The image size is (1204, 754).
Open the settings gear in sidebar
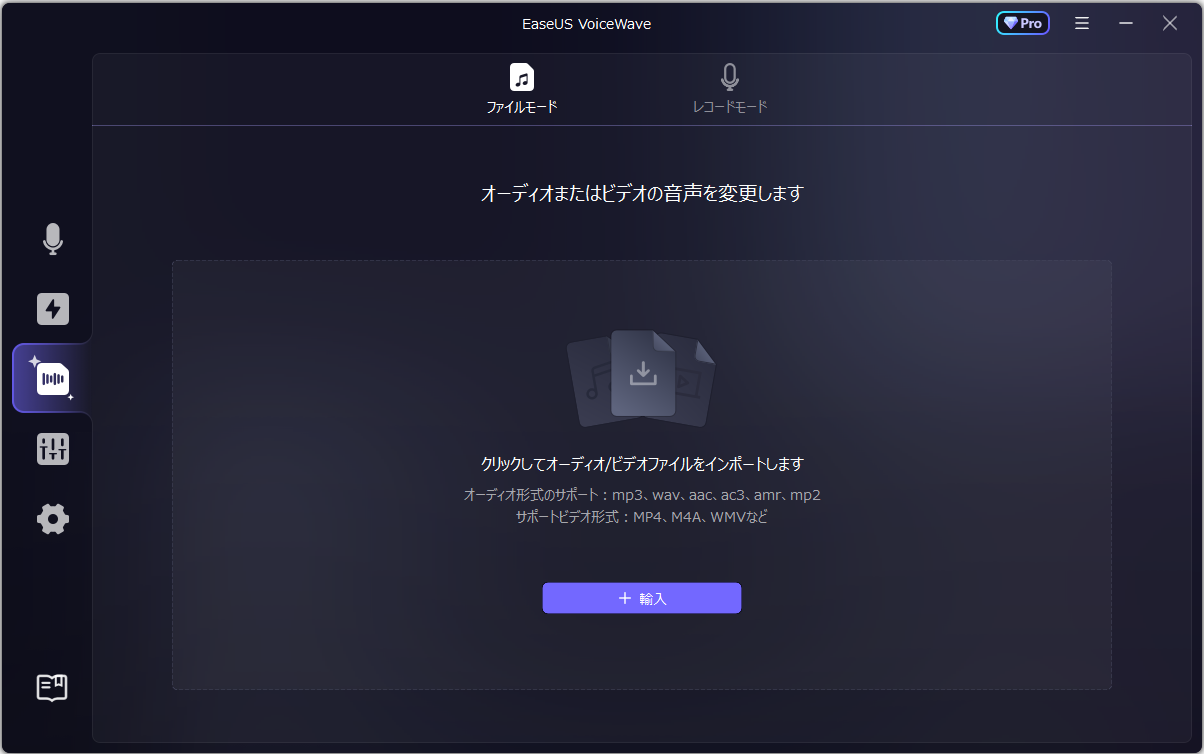[x=52, y=519]
